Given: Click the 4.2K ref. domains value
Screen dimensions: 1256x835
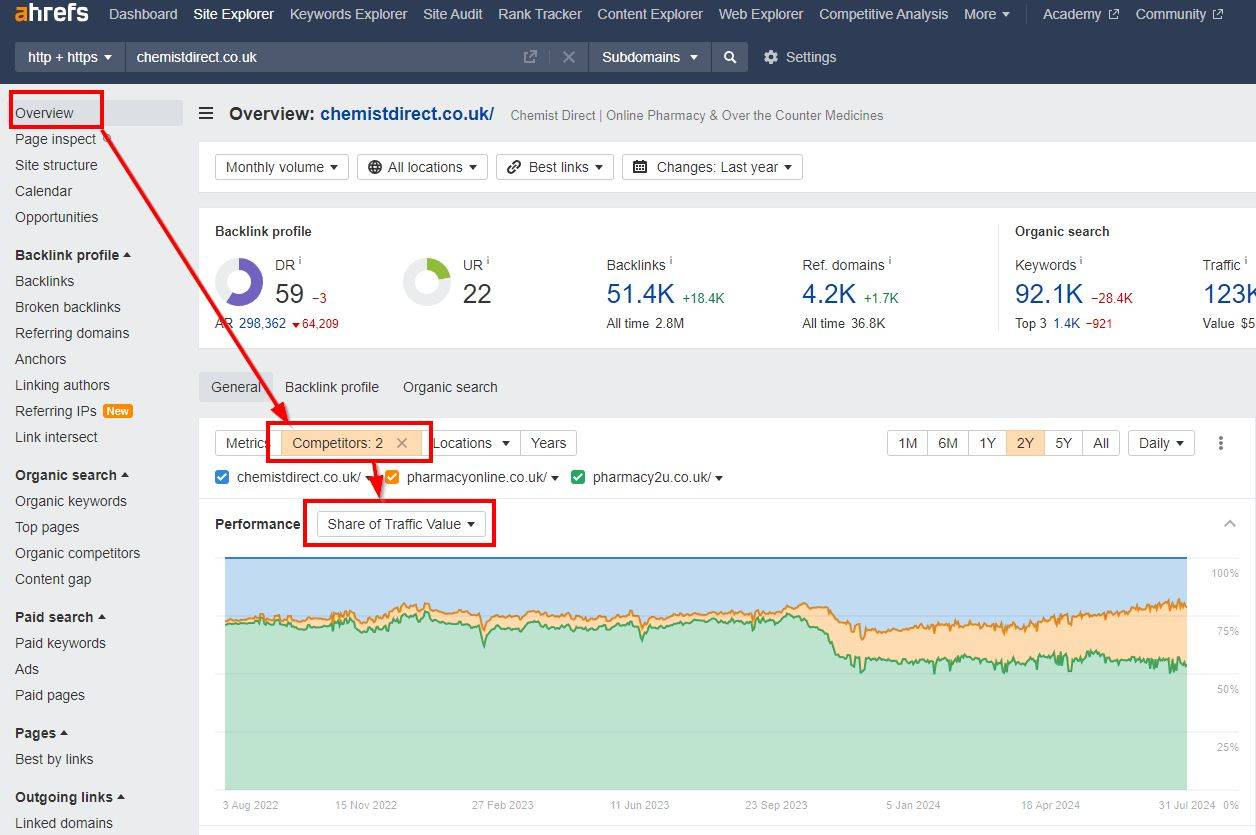Looking at the screenshot, I should [x=829, y=294].
